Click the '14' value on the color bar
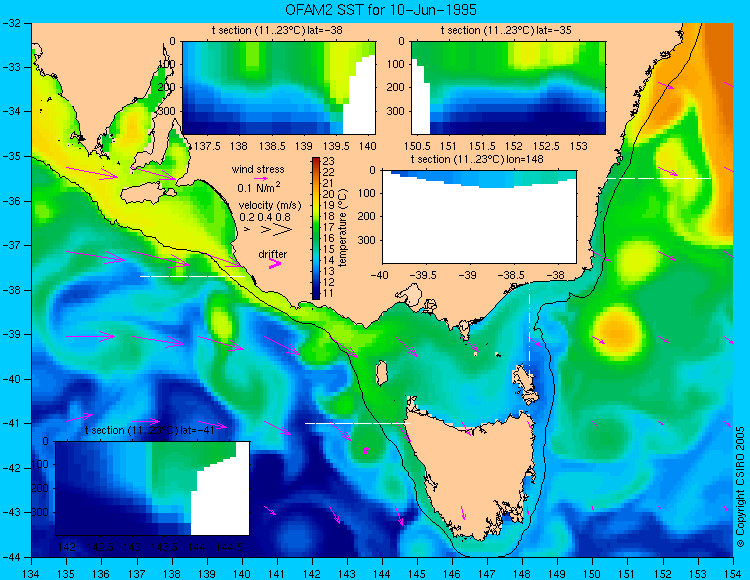The height and width of the screenshot is (580, 750). (x=329, y=260)
